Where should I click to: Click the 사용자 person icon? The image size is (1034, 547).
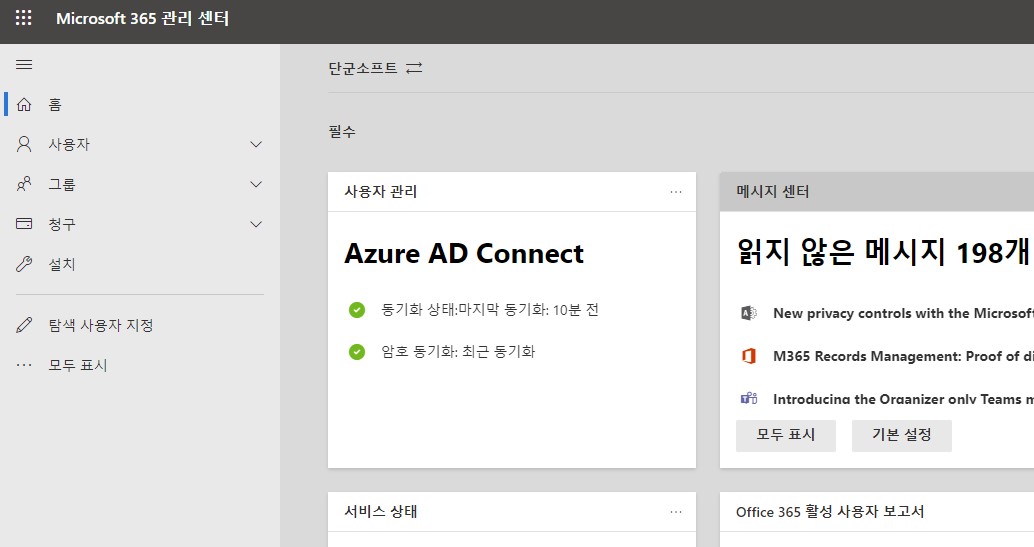point(24,145)
